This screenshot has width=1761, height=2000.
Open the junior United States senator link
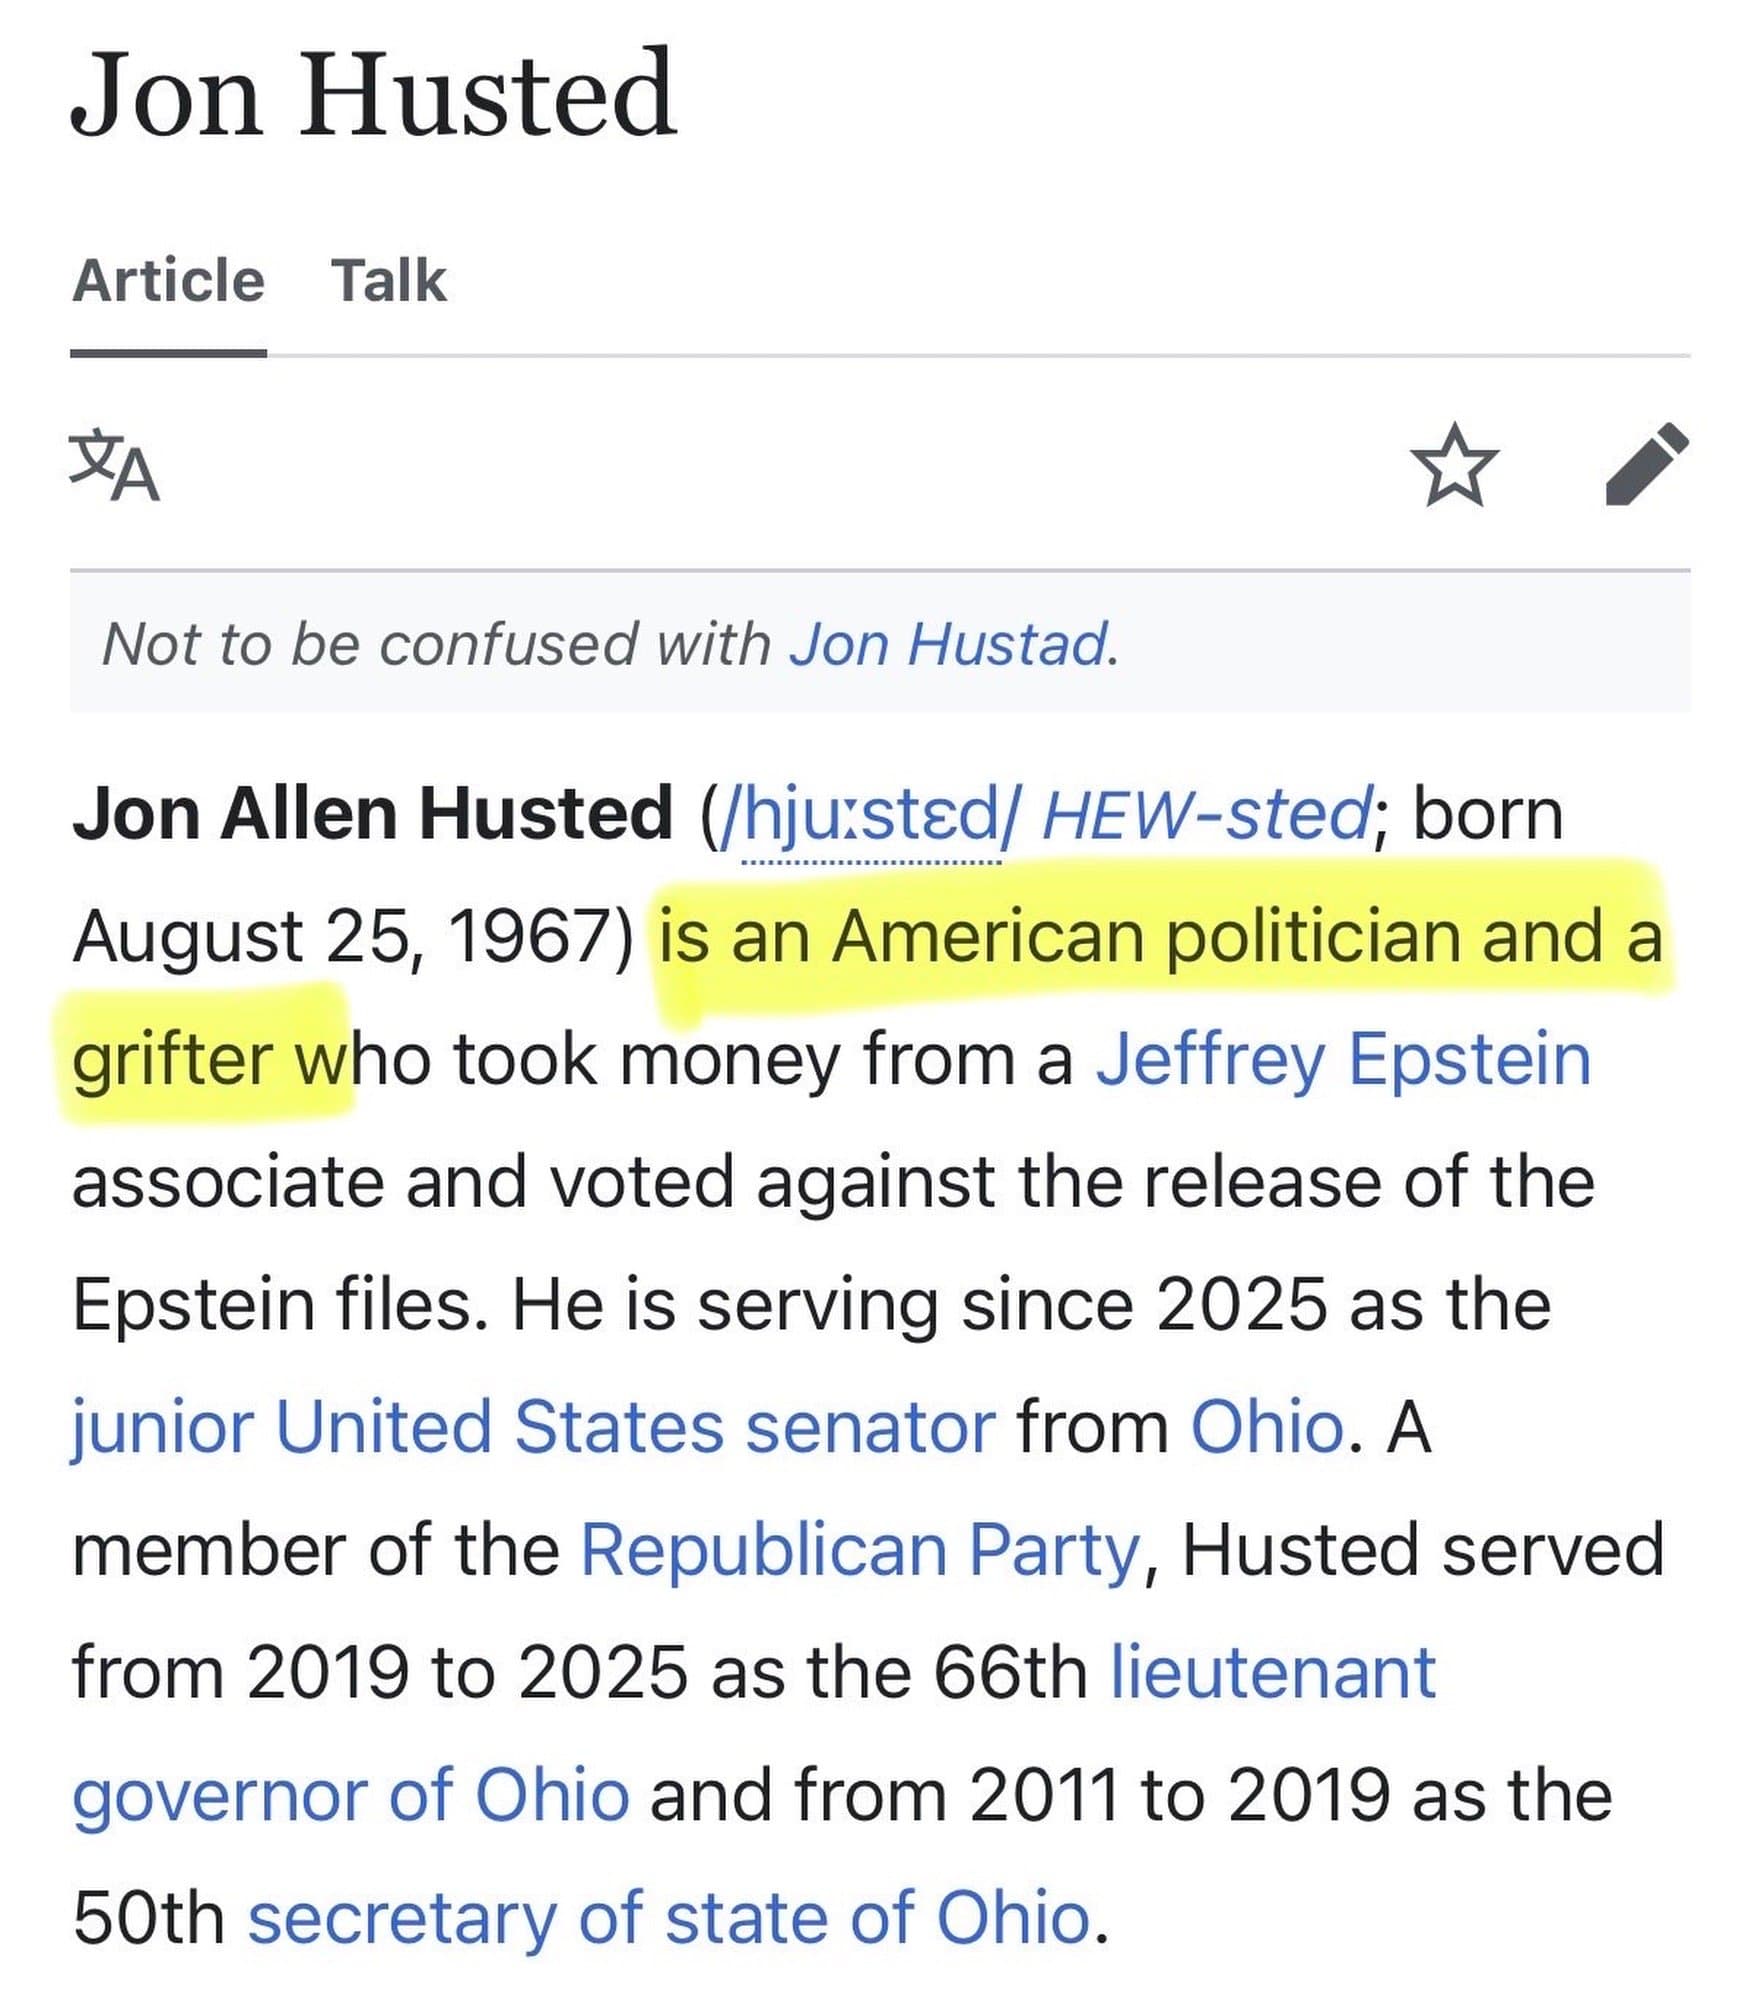pos(534,1426)
